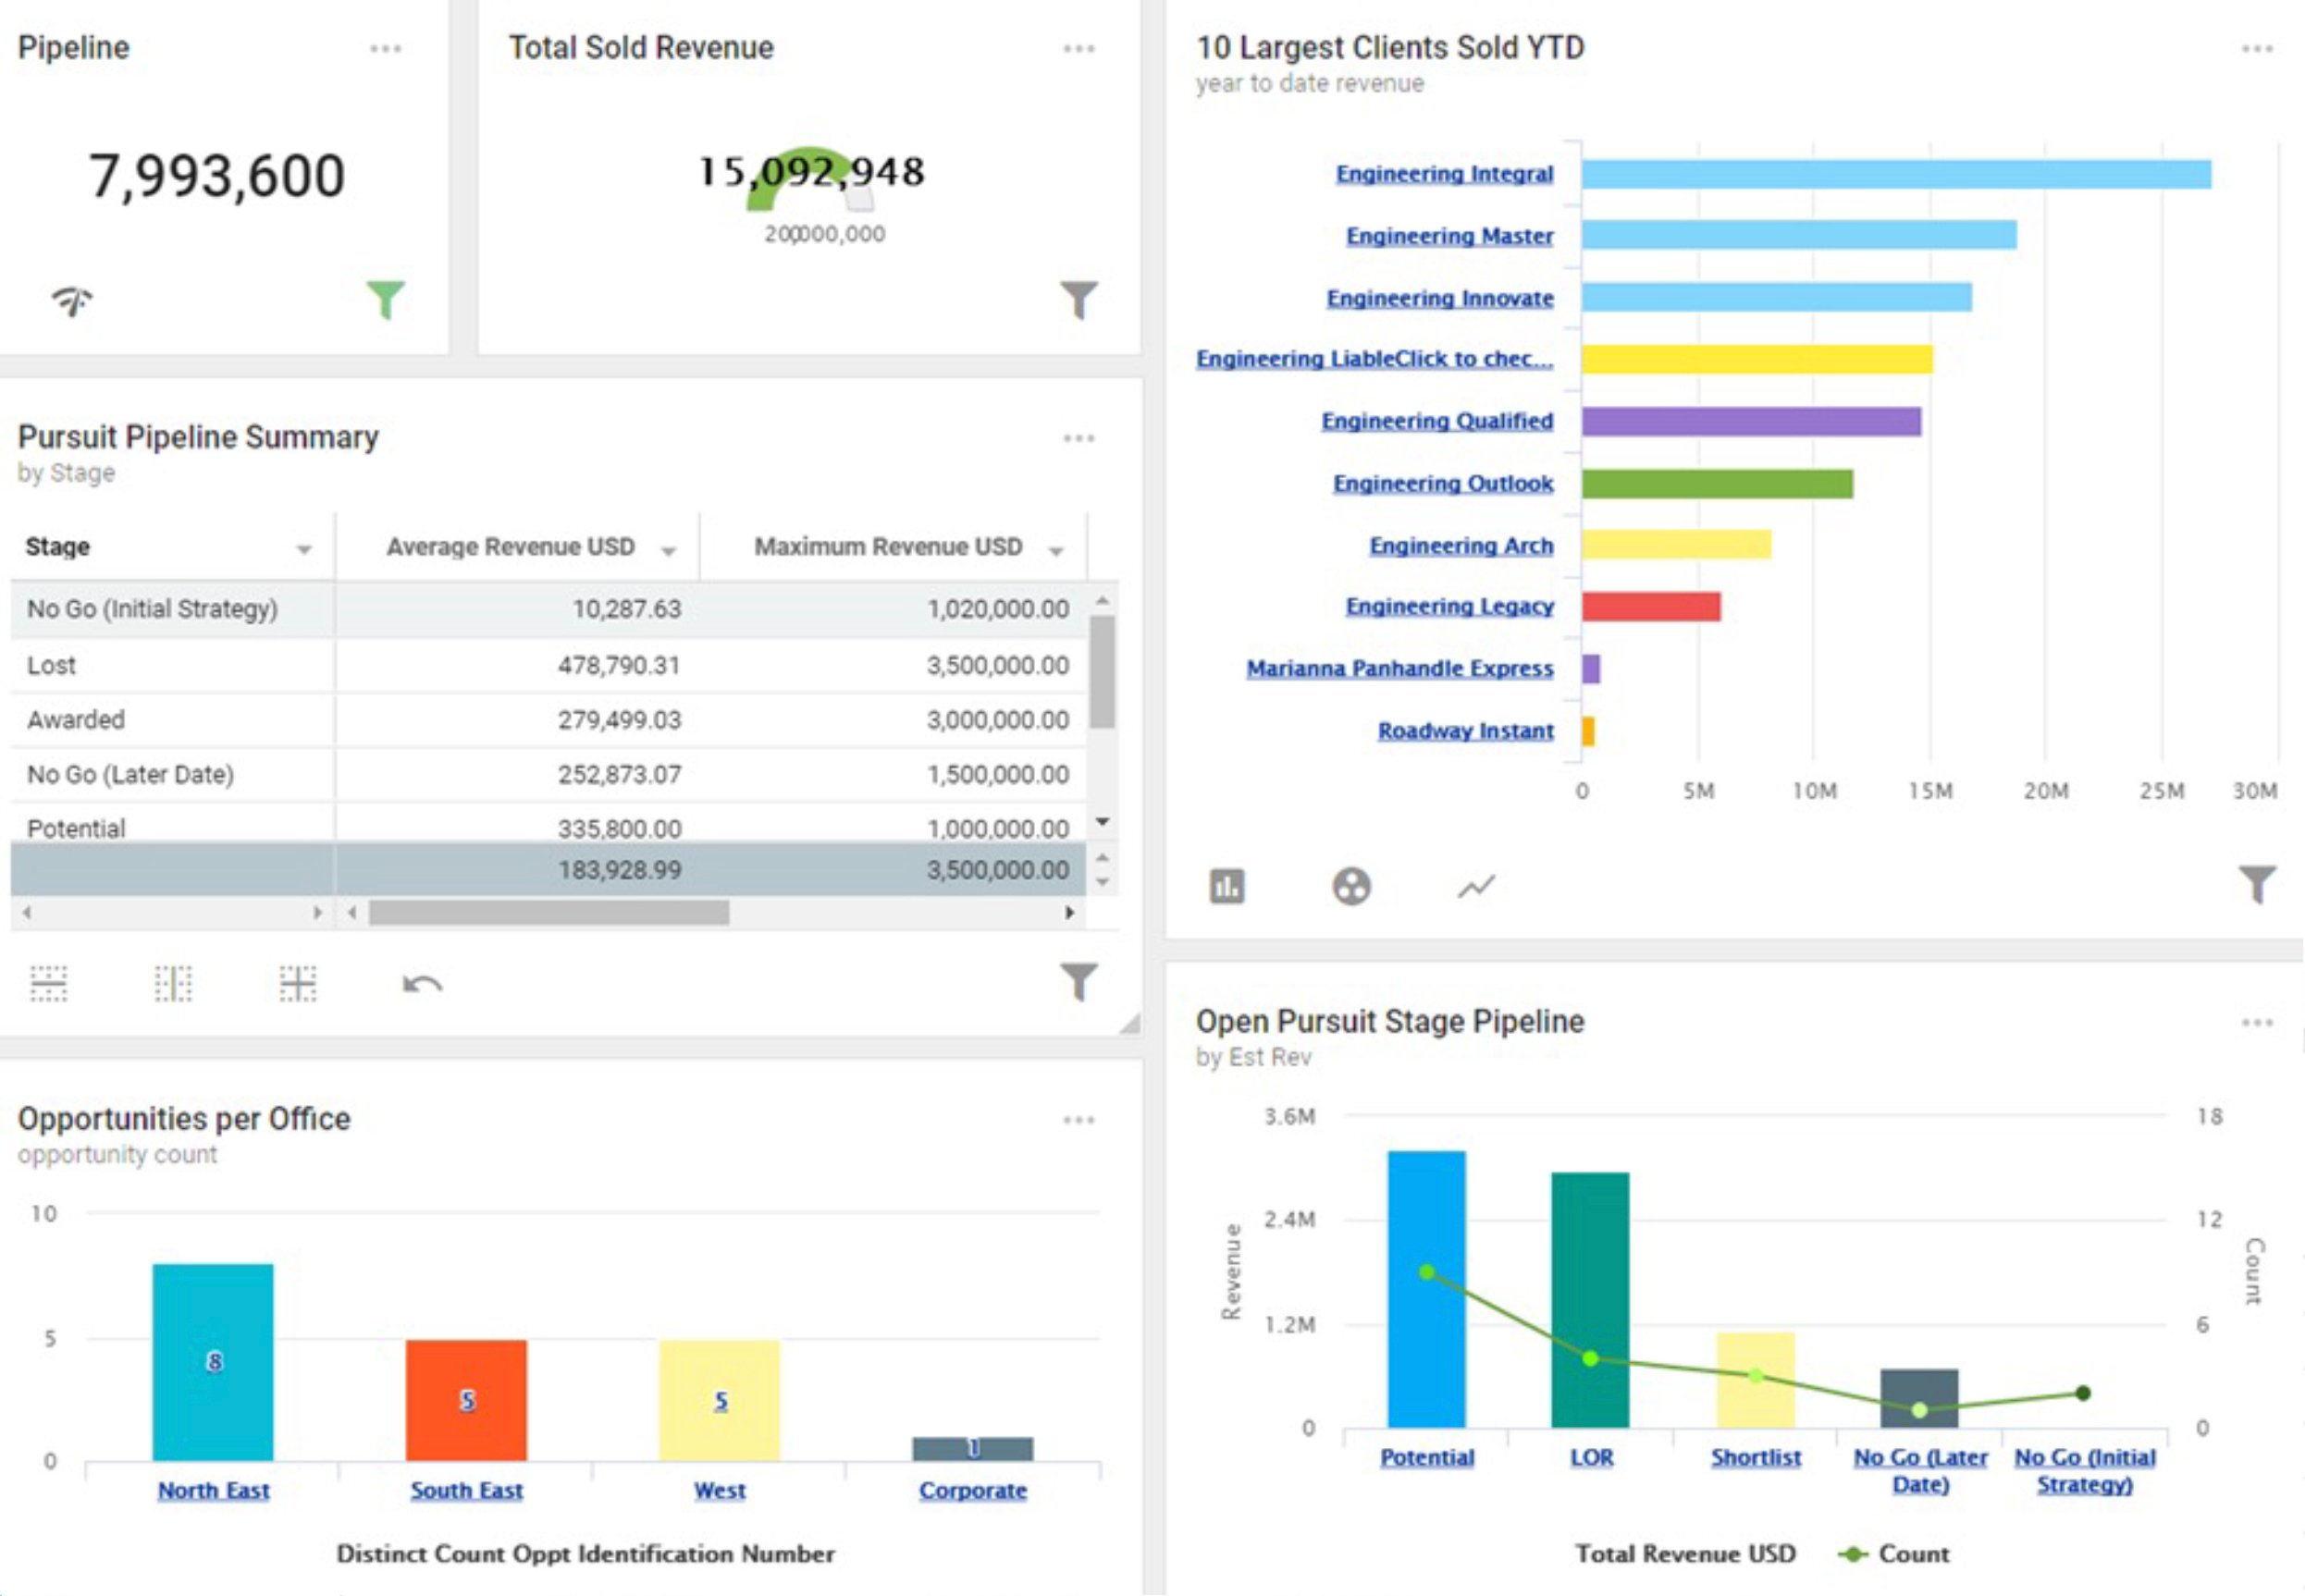
Task: Select the column grouping icon under pipeline table
Action: (x=173, y=984)
